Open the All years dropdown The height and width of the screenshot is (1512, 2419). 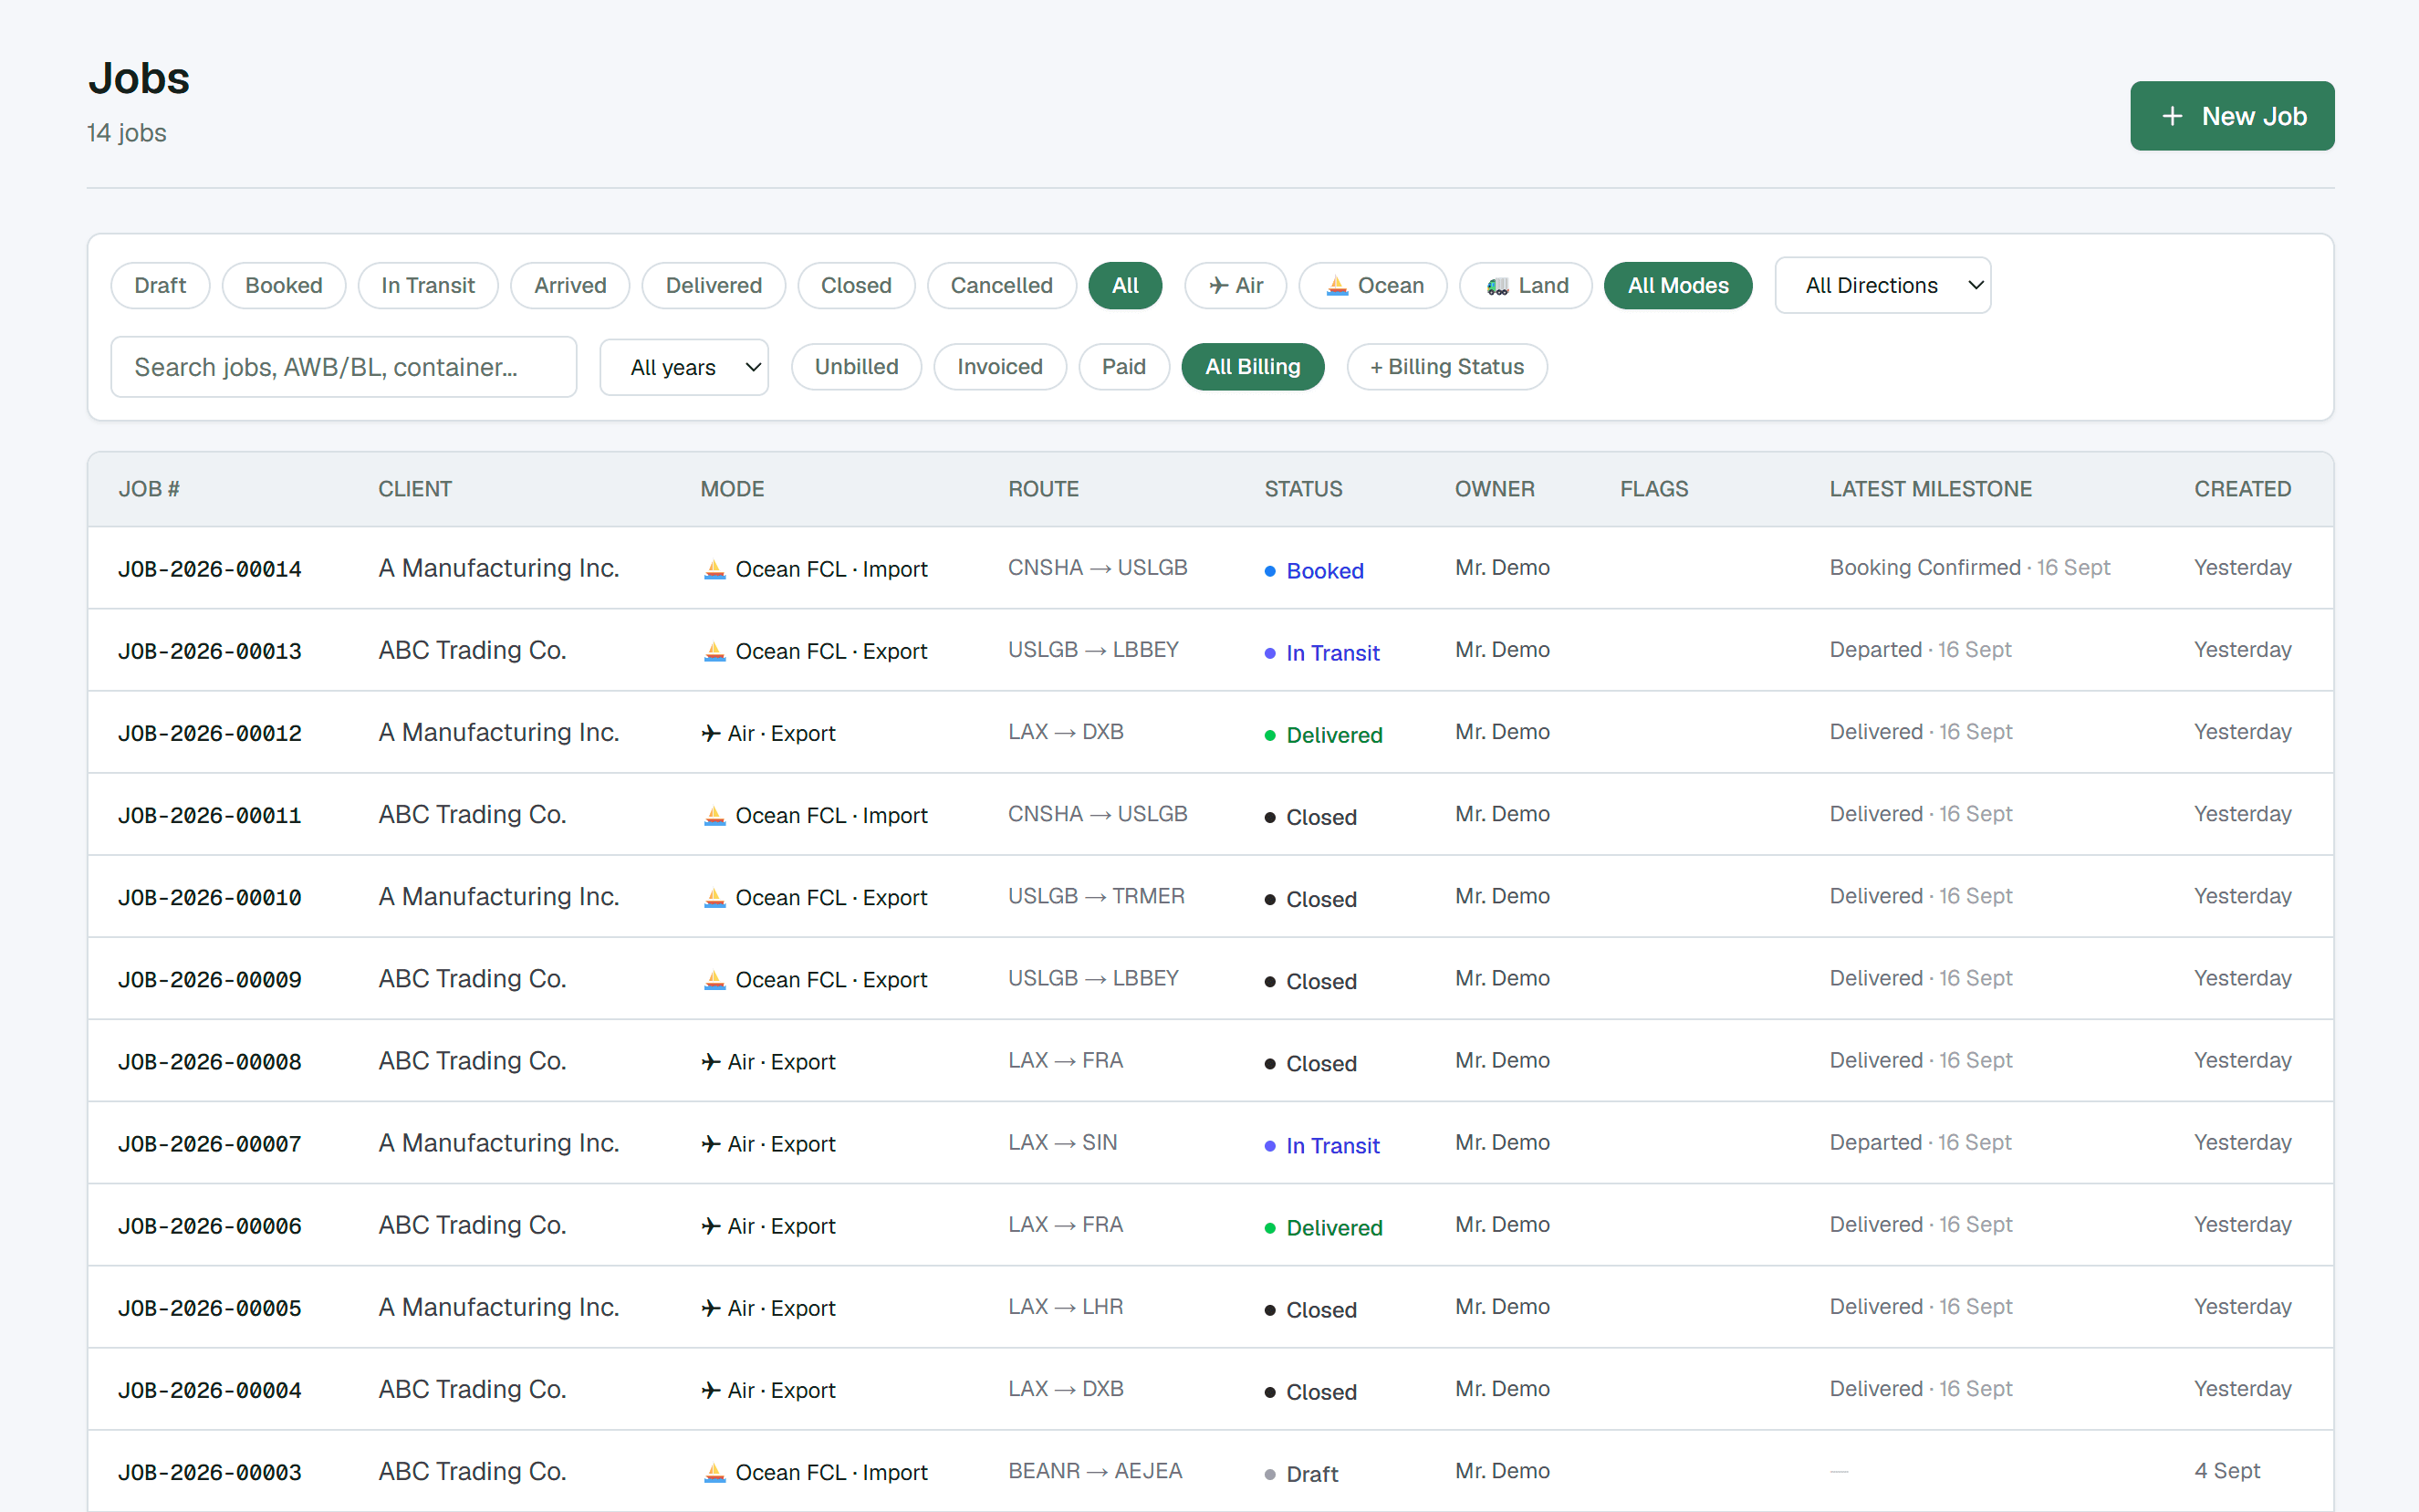point(684,367)
